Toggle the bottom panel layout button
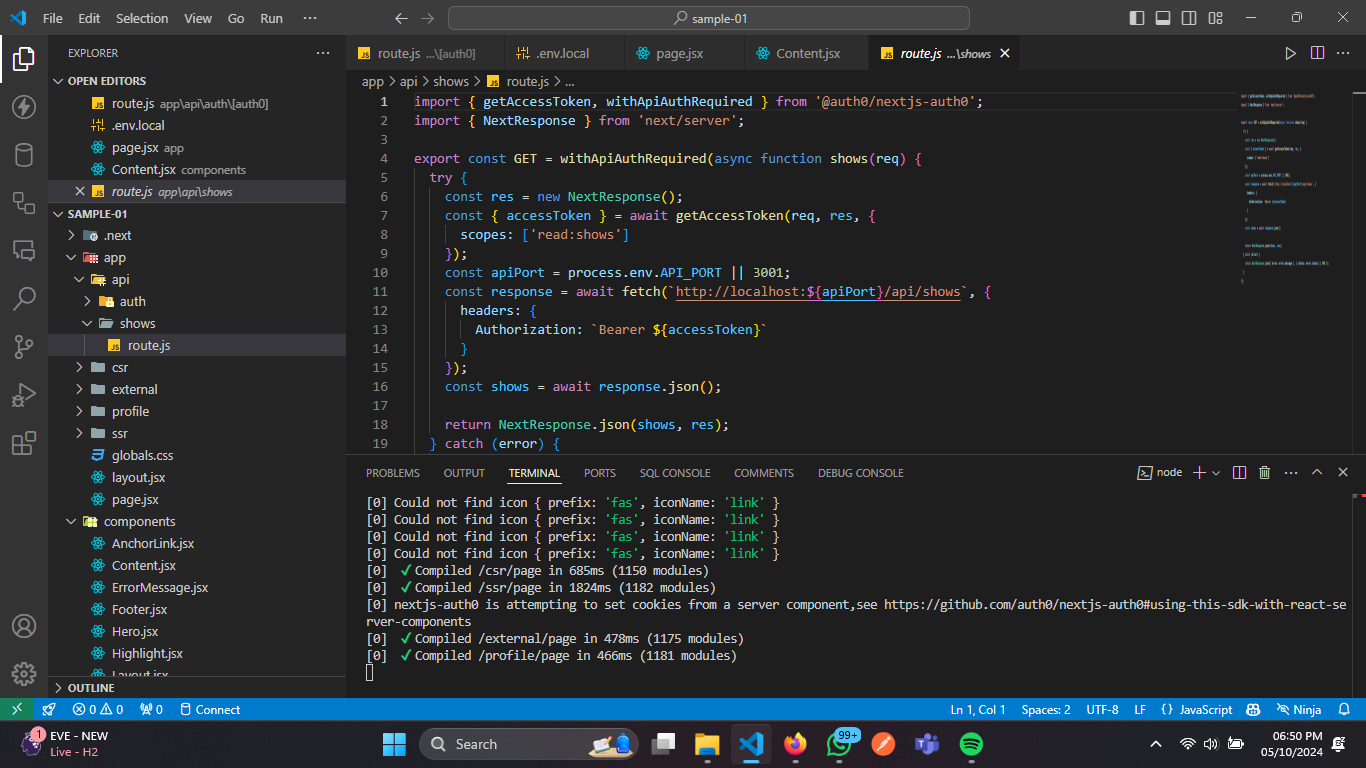The height and width of the screenshot is (768, 1366). (1163, 18)
